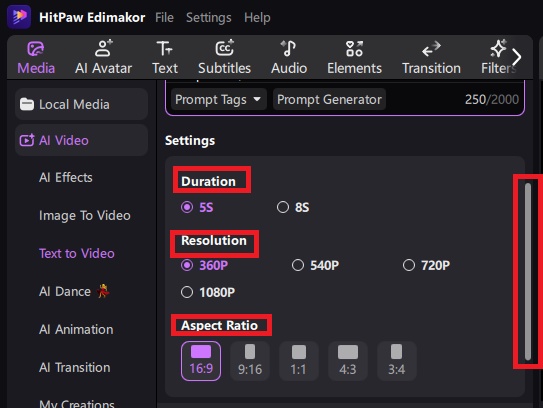Expand the Prompt Tags dropdown

(219, 100)
